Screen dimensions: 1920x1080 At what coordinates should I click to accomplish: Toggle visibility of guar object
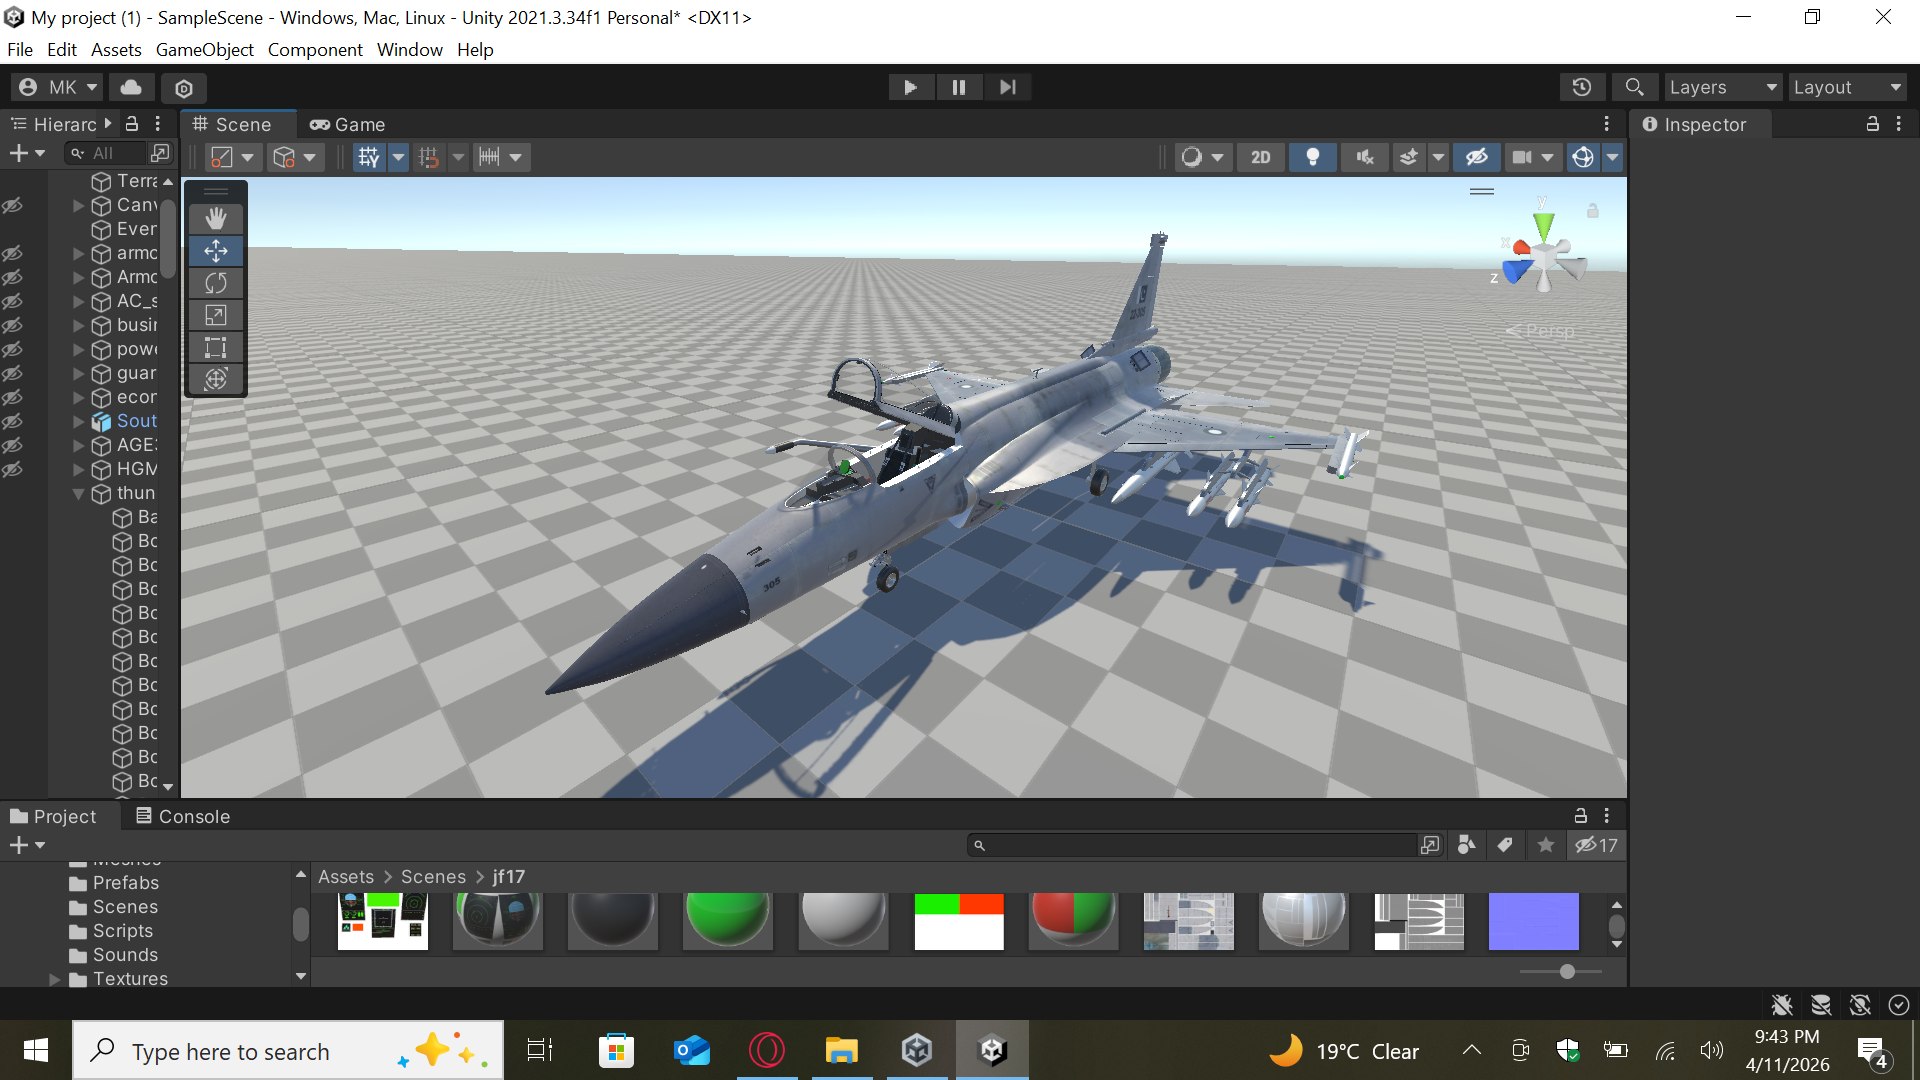click(12, 373)
